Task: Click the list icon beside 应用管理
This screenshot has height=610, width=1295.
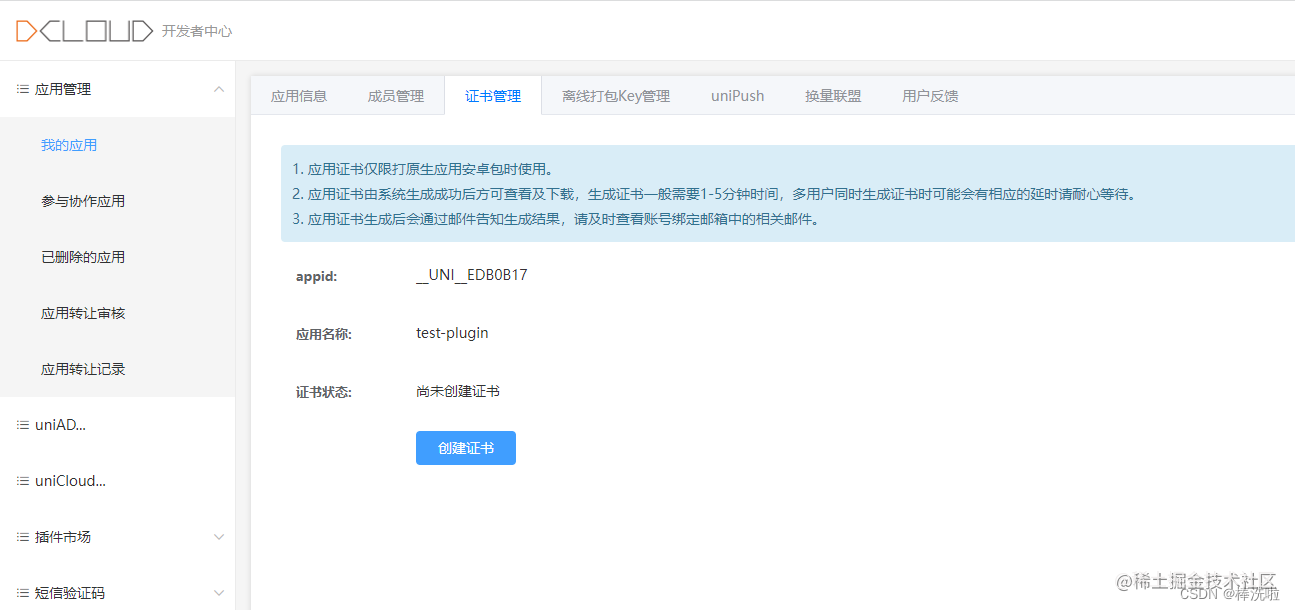Action: (x=21, y=88)
